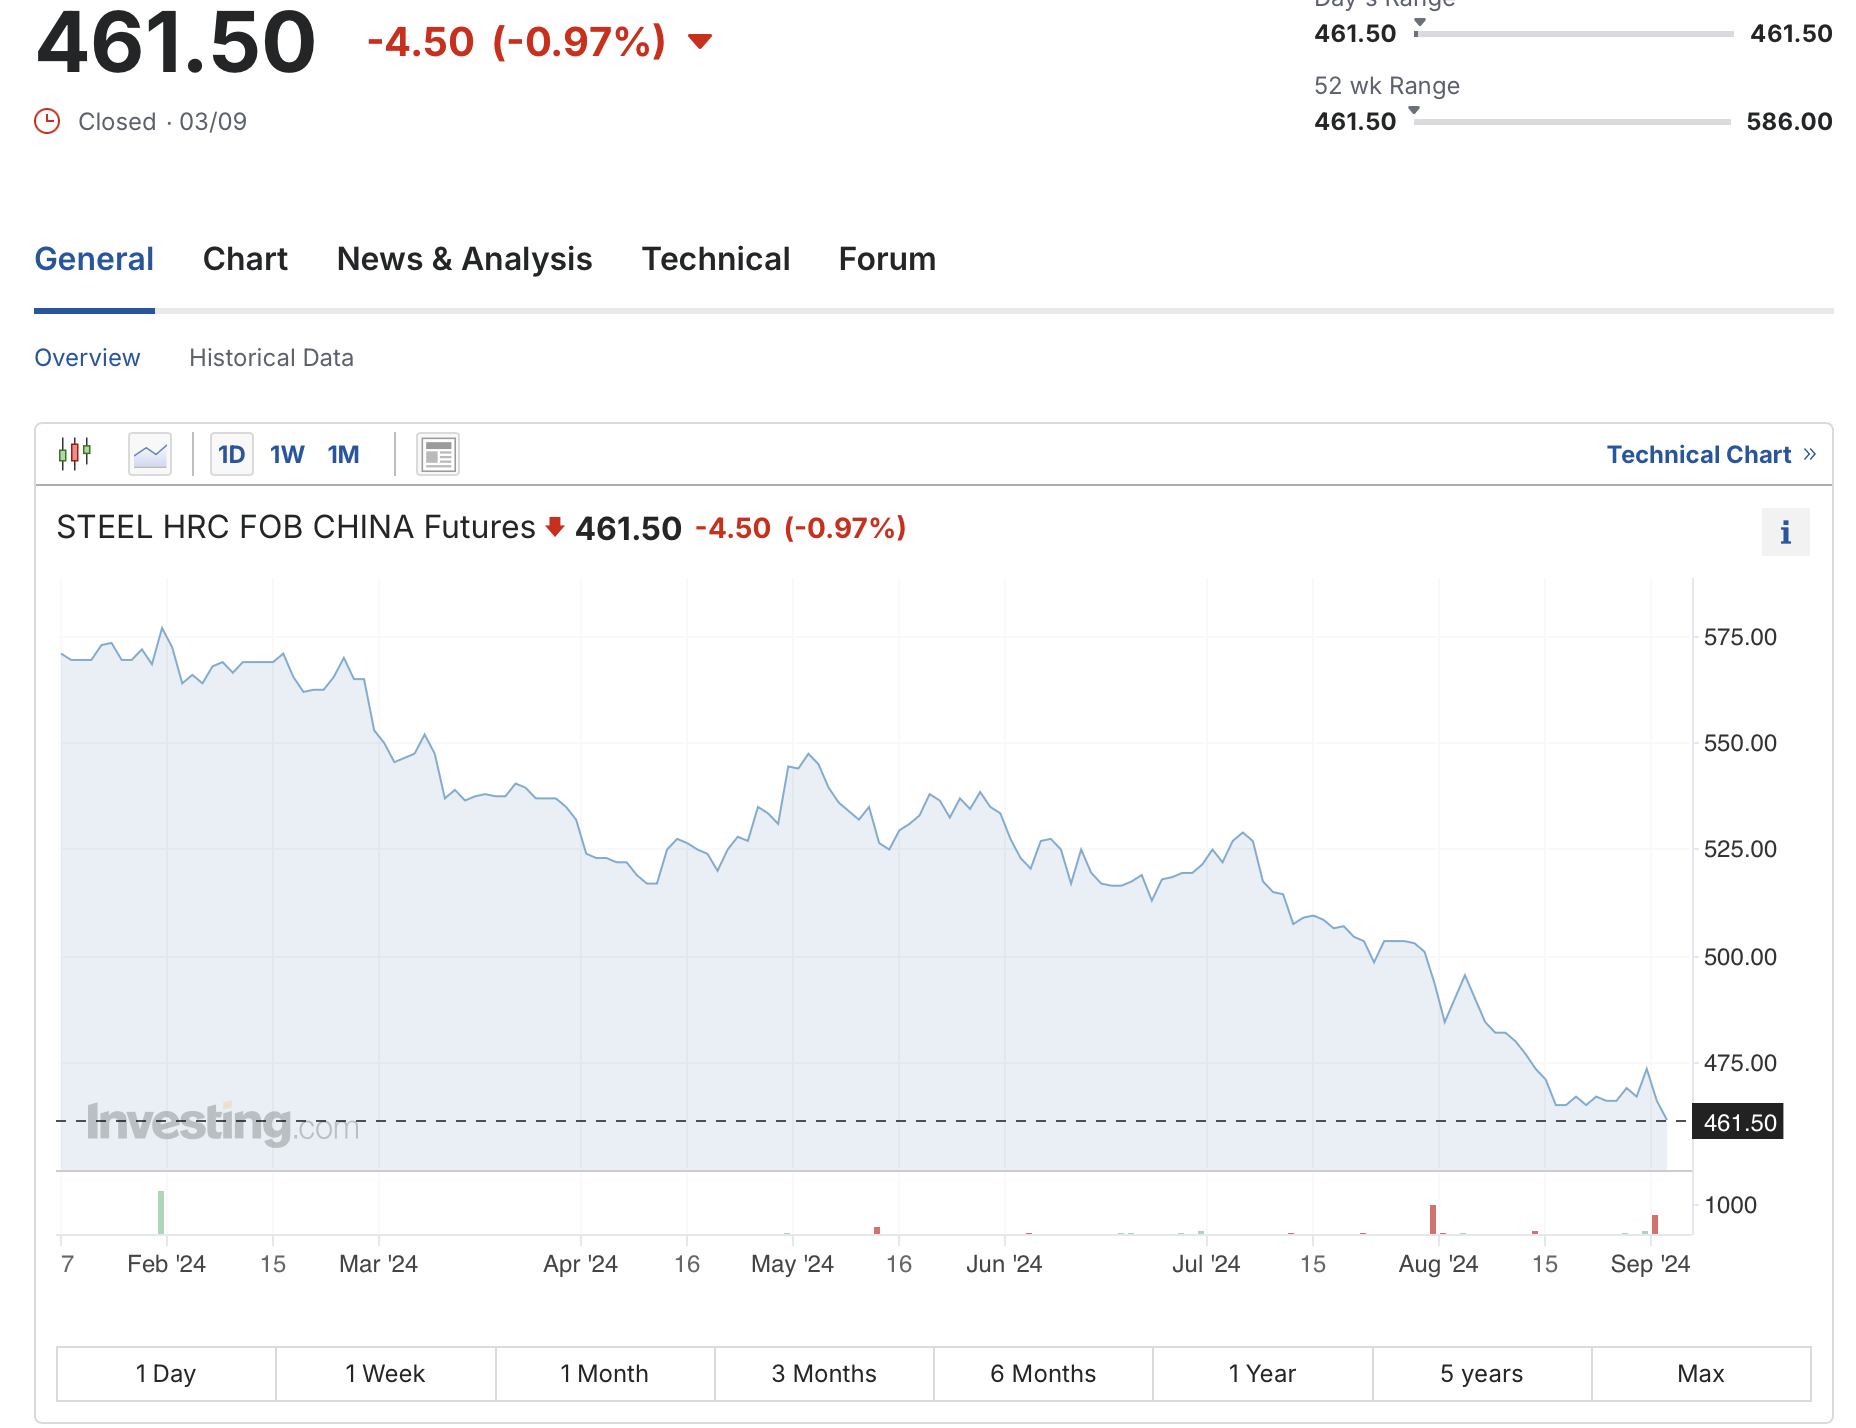Image resolution: width=1856 pixels, height=1428 pixels.
Task: Show the Max chart range
Action: [1701, 1373]
